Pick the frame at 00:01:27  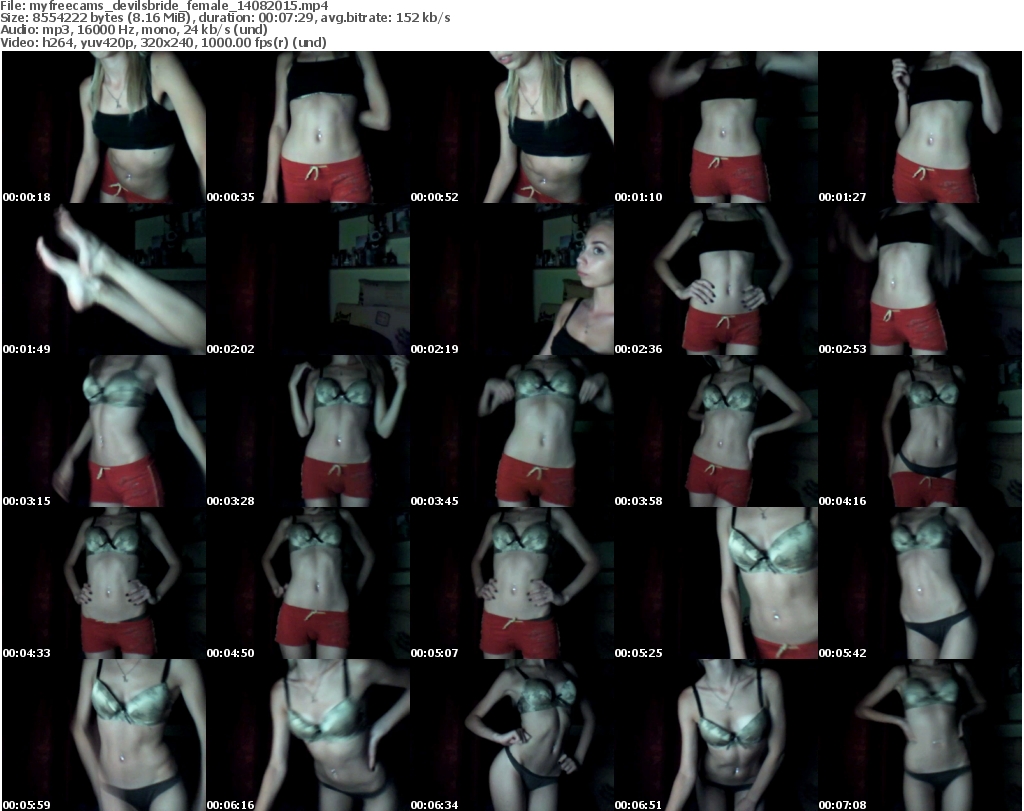pos(920,127)
